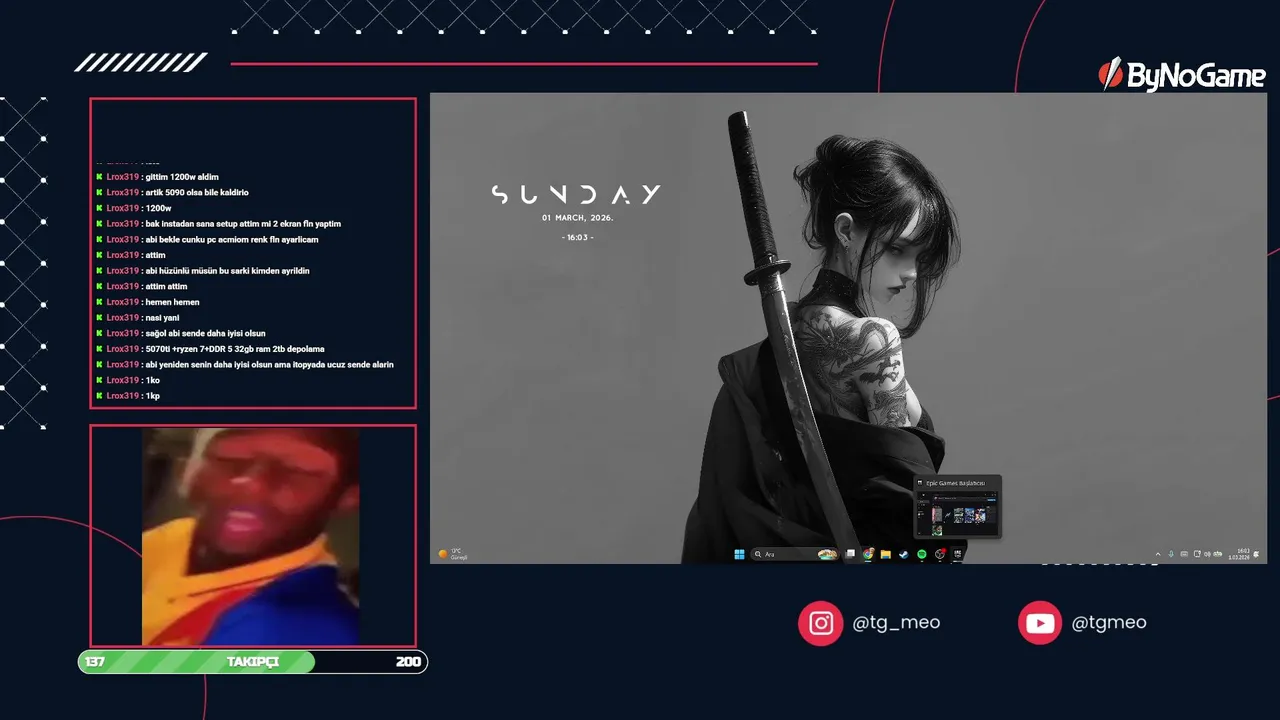This screenshot has width=1280, height=720.
Task: Click the YouTube icon beside @tgmeo
Action: [x=1040, y=623]
